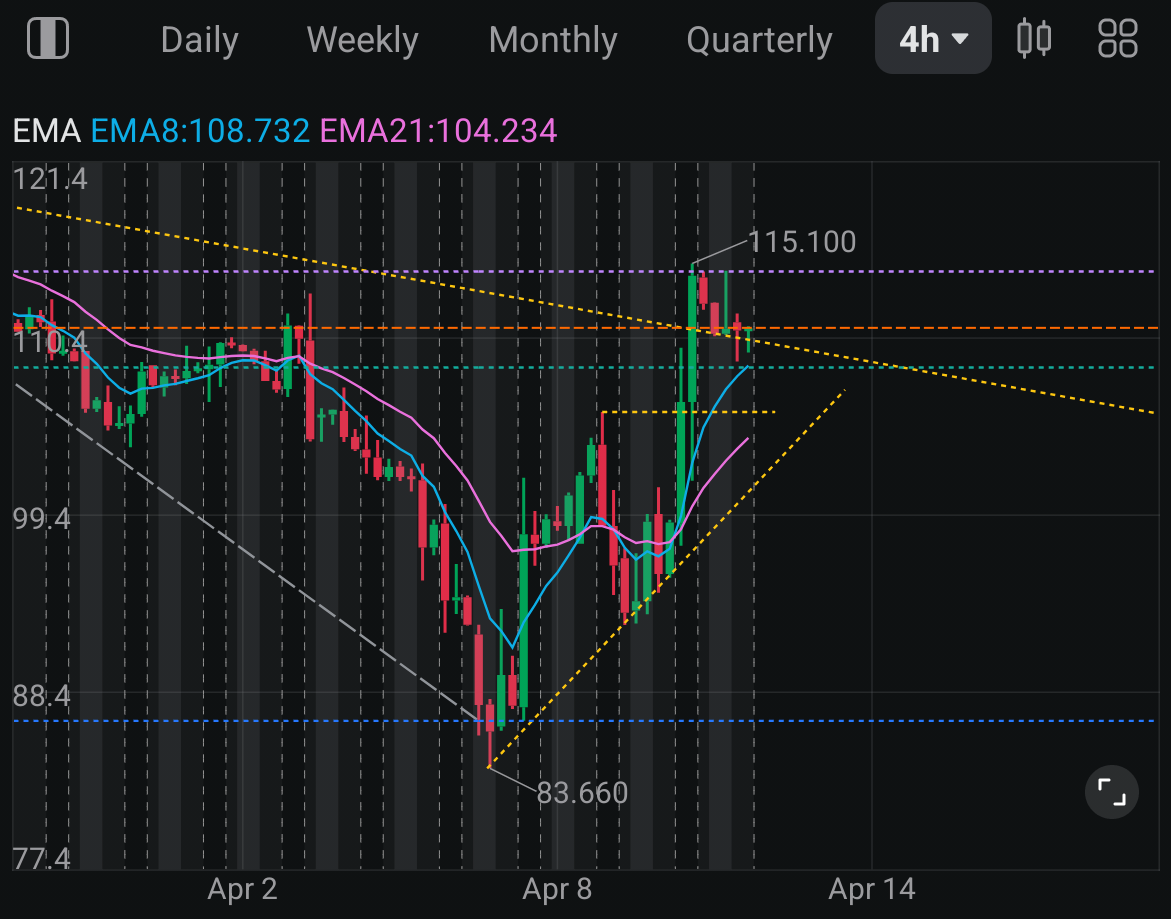This screenshot has height=919, width=1171.
Task: Click the Apr 8 date label
Action: coord(557,889)
